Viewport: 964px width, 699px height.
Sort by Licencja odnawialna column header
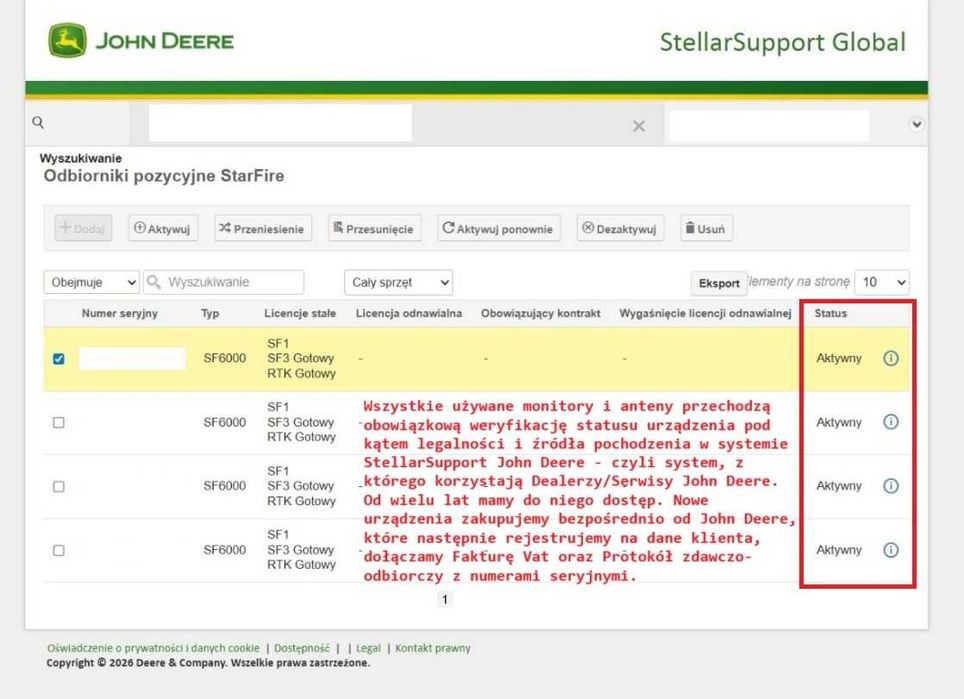(x=409, y=314)
